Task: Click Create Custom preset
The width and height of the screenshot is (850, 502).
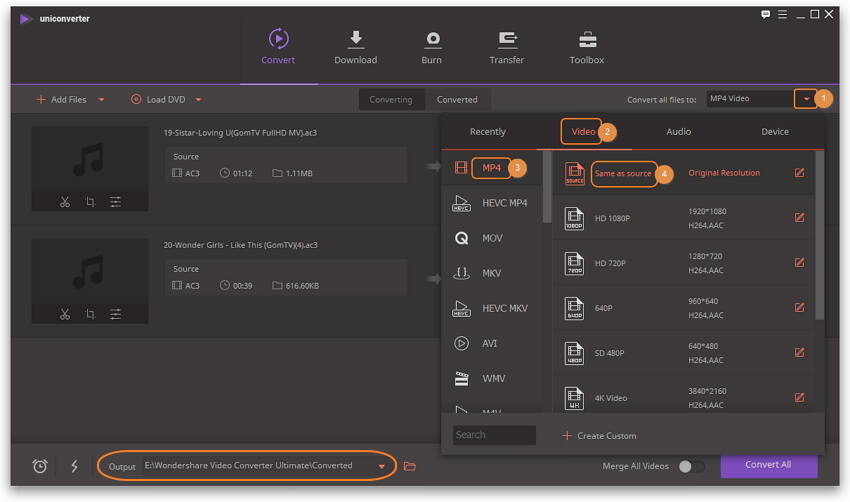Action: point(600,436)
